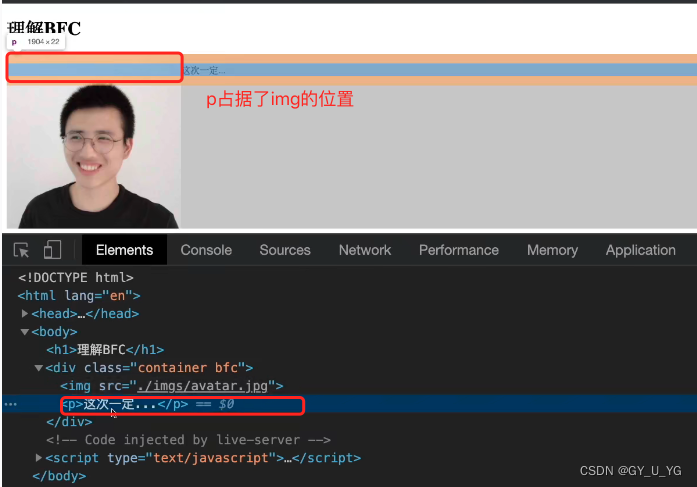This screenshot has width=697, height=487.
Task: Select the live-server comment row
Action: pos(188,440)
